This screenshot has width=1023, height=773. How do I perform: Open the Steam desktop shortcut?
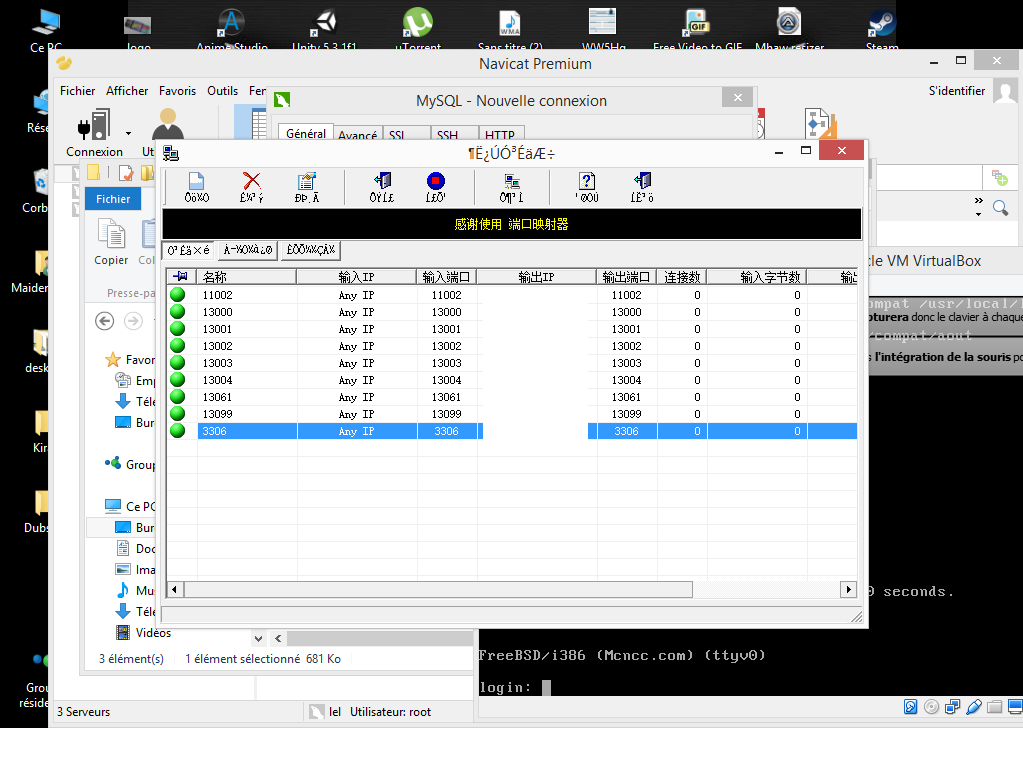pyautogui.click(x=881, y=27)
